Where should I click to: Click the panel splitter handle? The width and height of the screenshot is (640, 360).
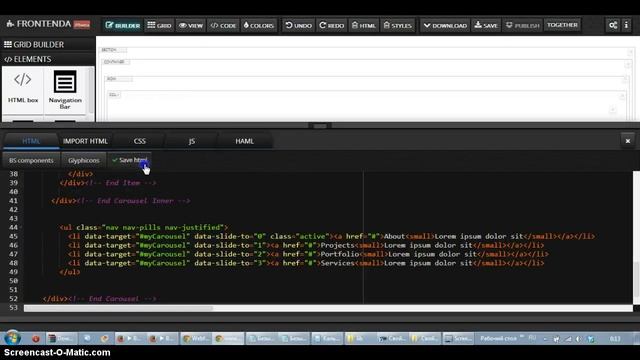320,125
